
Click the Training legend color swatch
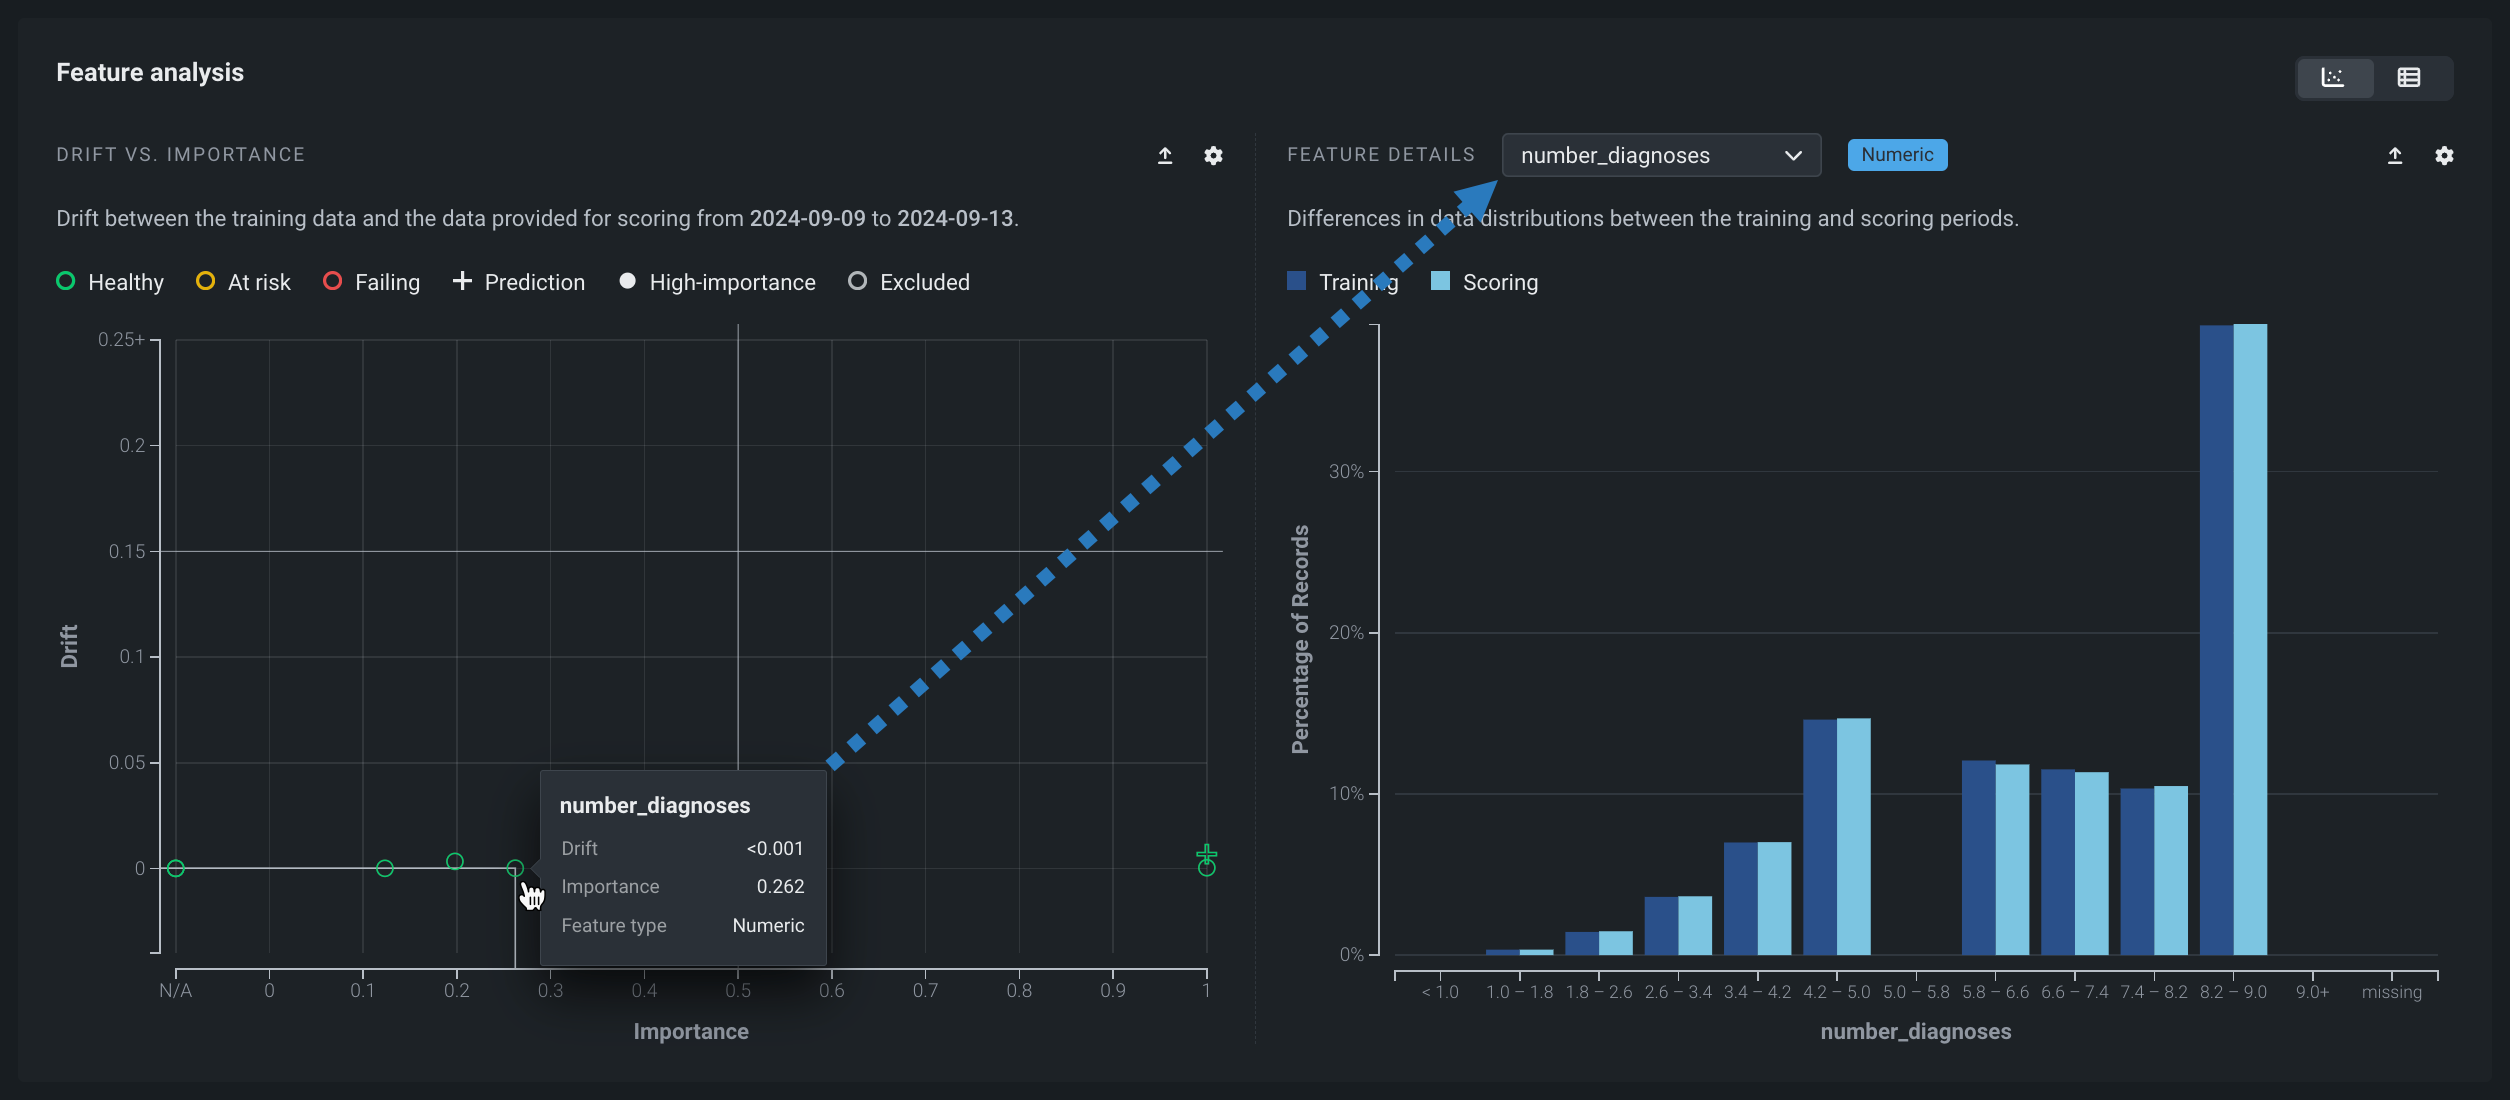[1297, 281]
